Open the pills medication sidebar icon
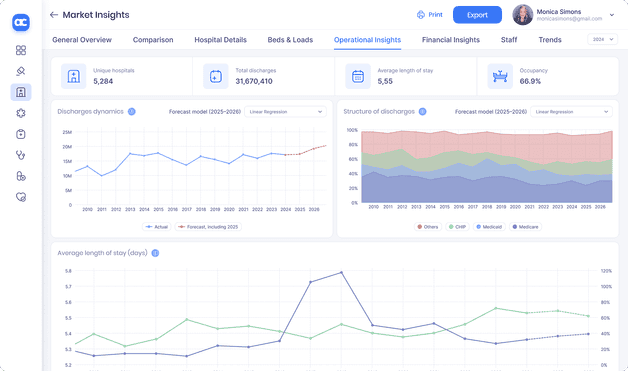This screenshot has width=628, height=371. [x=21, y=176]
